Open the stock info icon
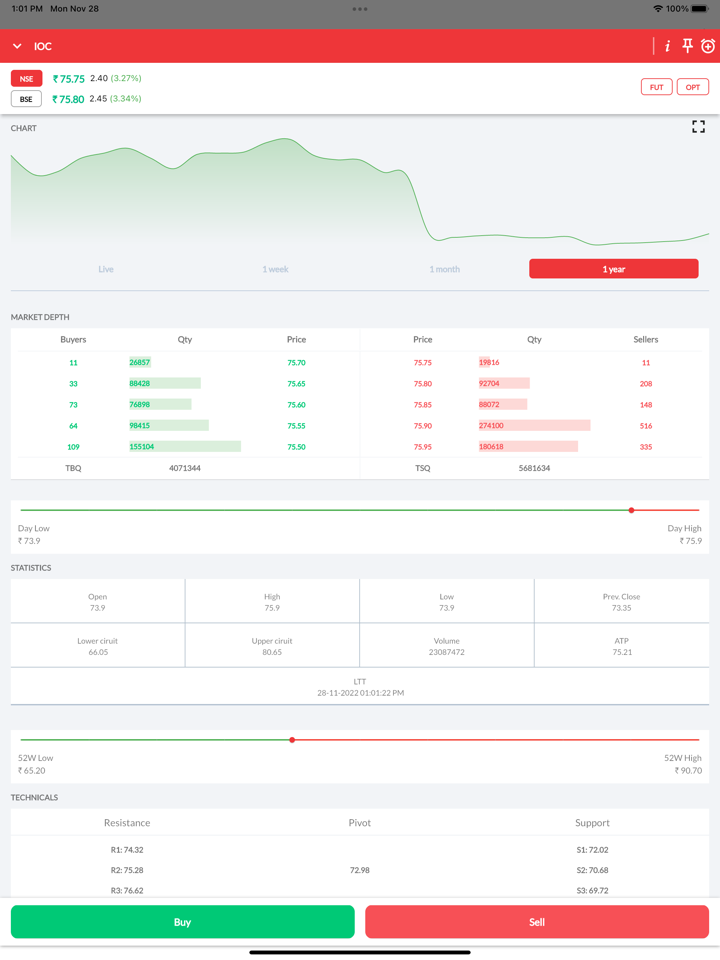 click(x=667, y=46)
